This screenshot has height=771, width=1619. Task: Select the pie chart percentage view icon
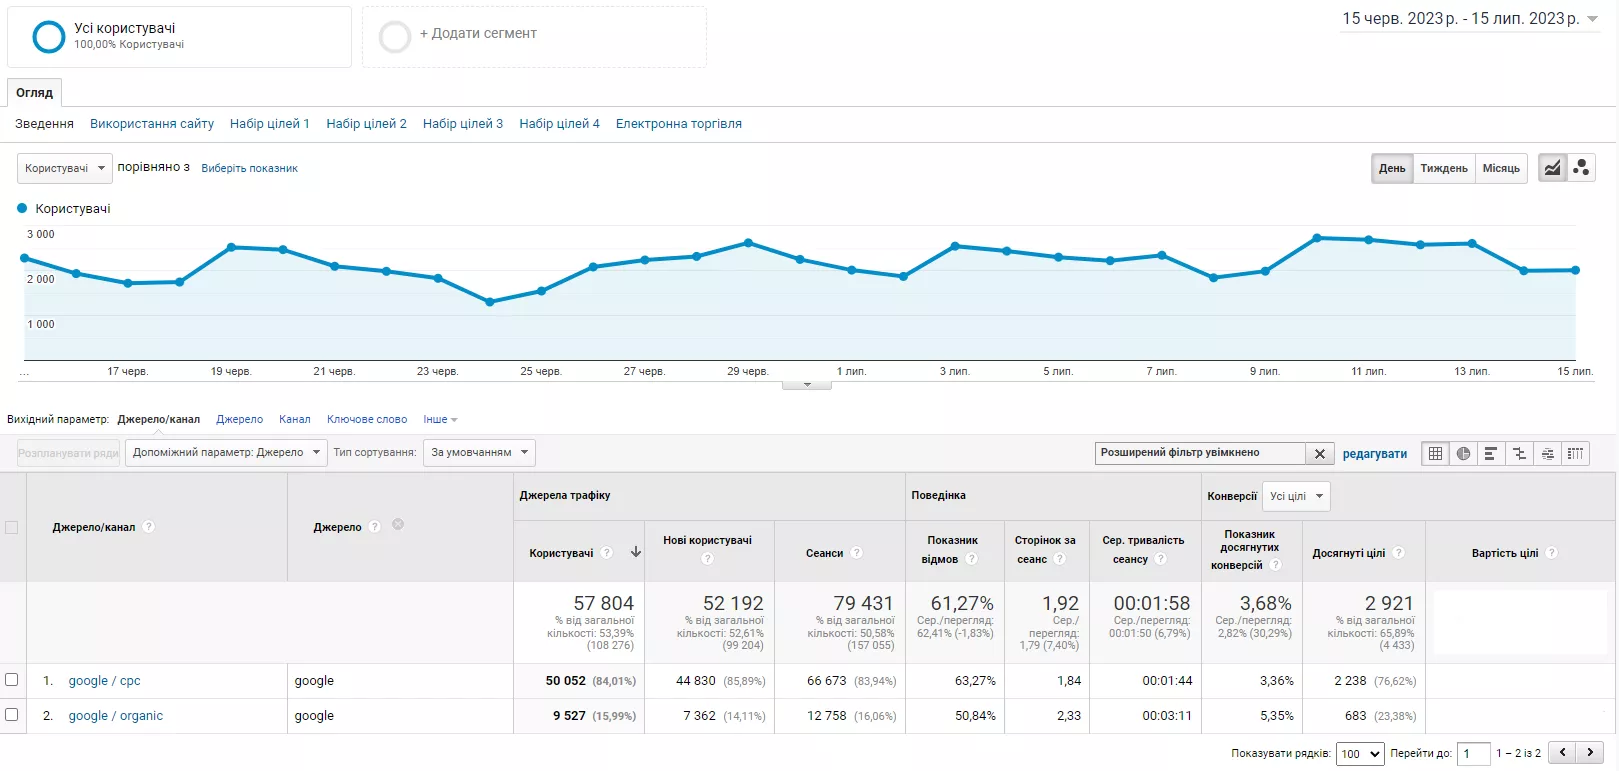1463,454
